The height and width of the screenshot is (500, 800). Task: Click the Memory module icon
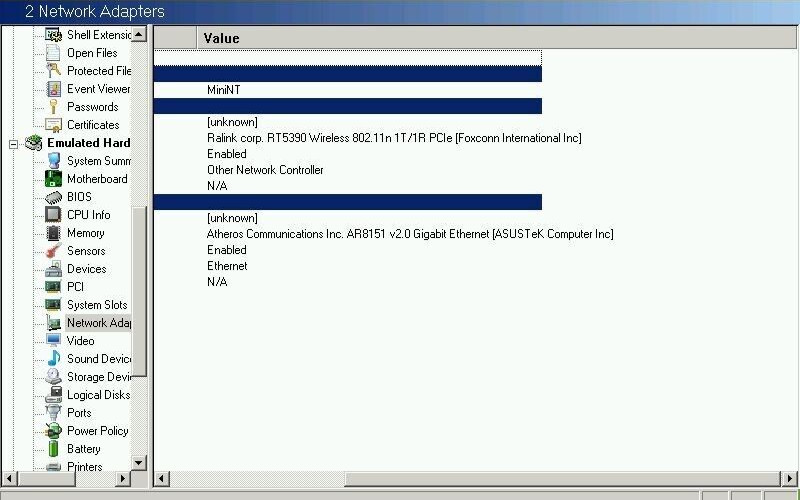coord(53,233)
